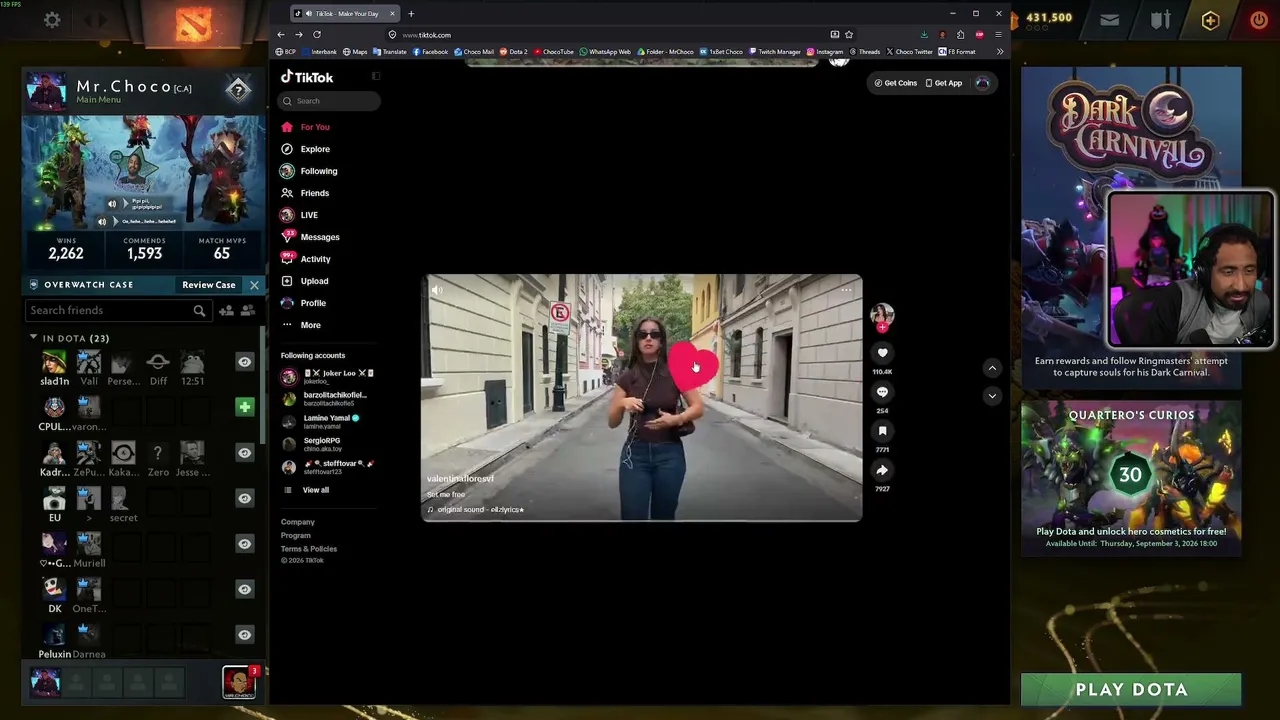Spectate slad1n's party with the eye icon
Image resolution: width=1280 pixels, height=720 pixels.
coord(244,362)
